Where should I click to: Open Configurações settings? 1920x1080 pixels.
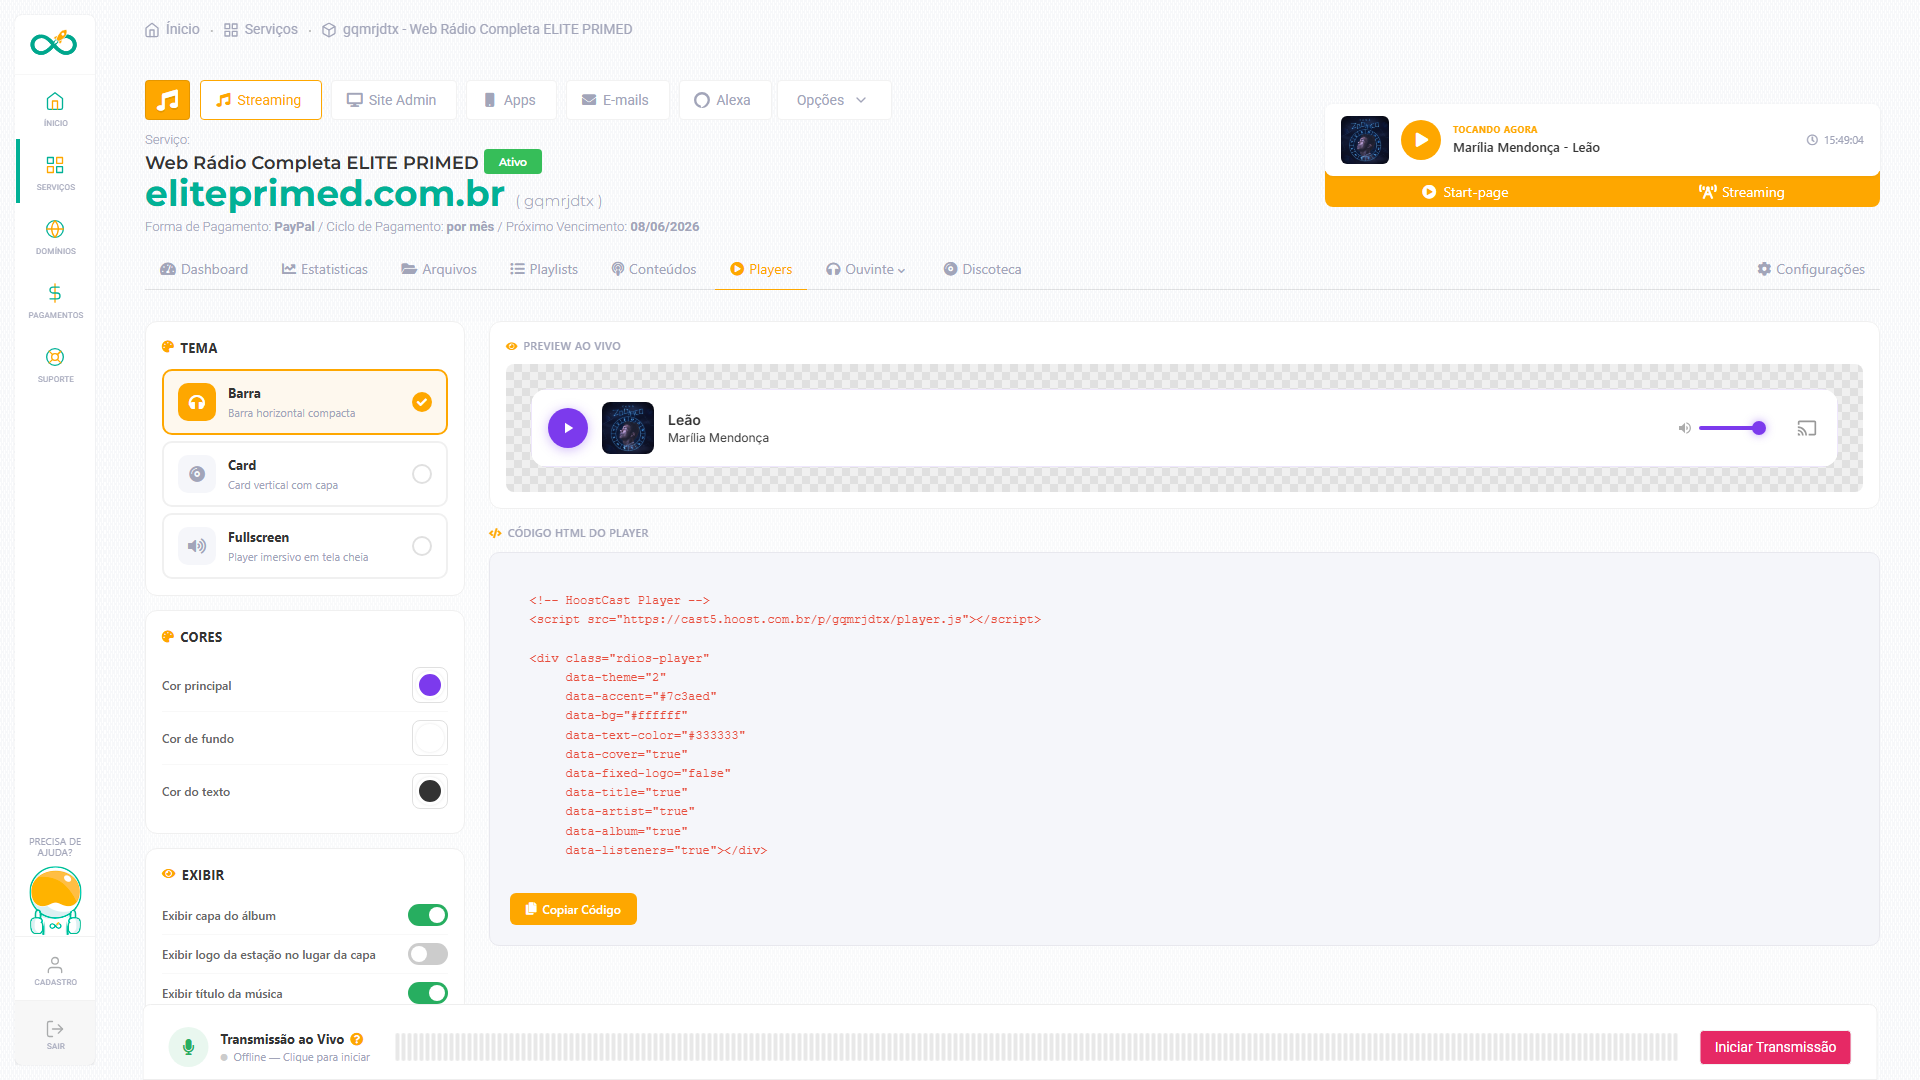[x=1811, y=269]
